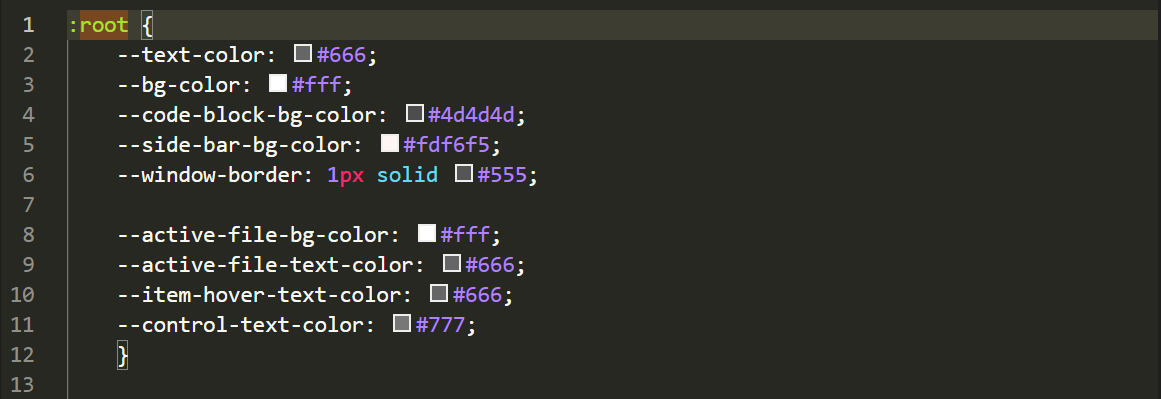Open the #4d4d4d code-block color swatch
Viewport: 1161px width, 399px height.
click(415, 113)
